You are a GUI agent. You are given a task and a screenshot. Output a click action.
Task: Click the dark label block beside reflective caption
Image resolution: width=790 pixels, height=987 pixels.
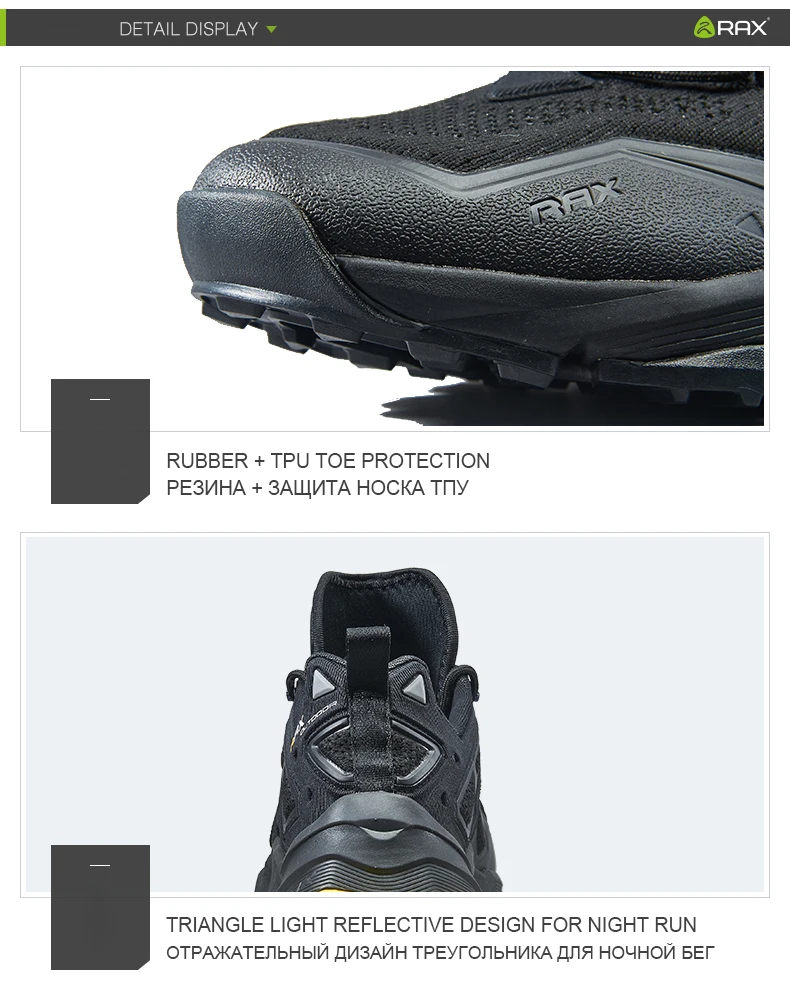tap(100, 907)
